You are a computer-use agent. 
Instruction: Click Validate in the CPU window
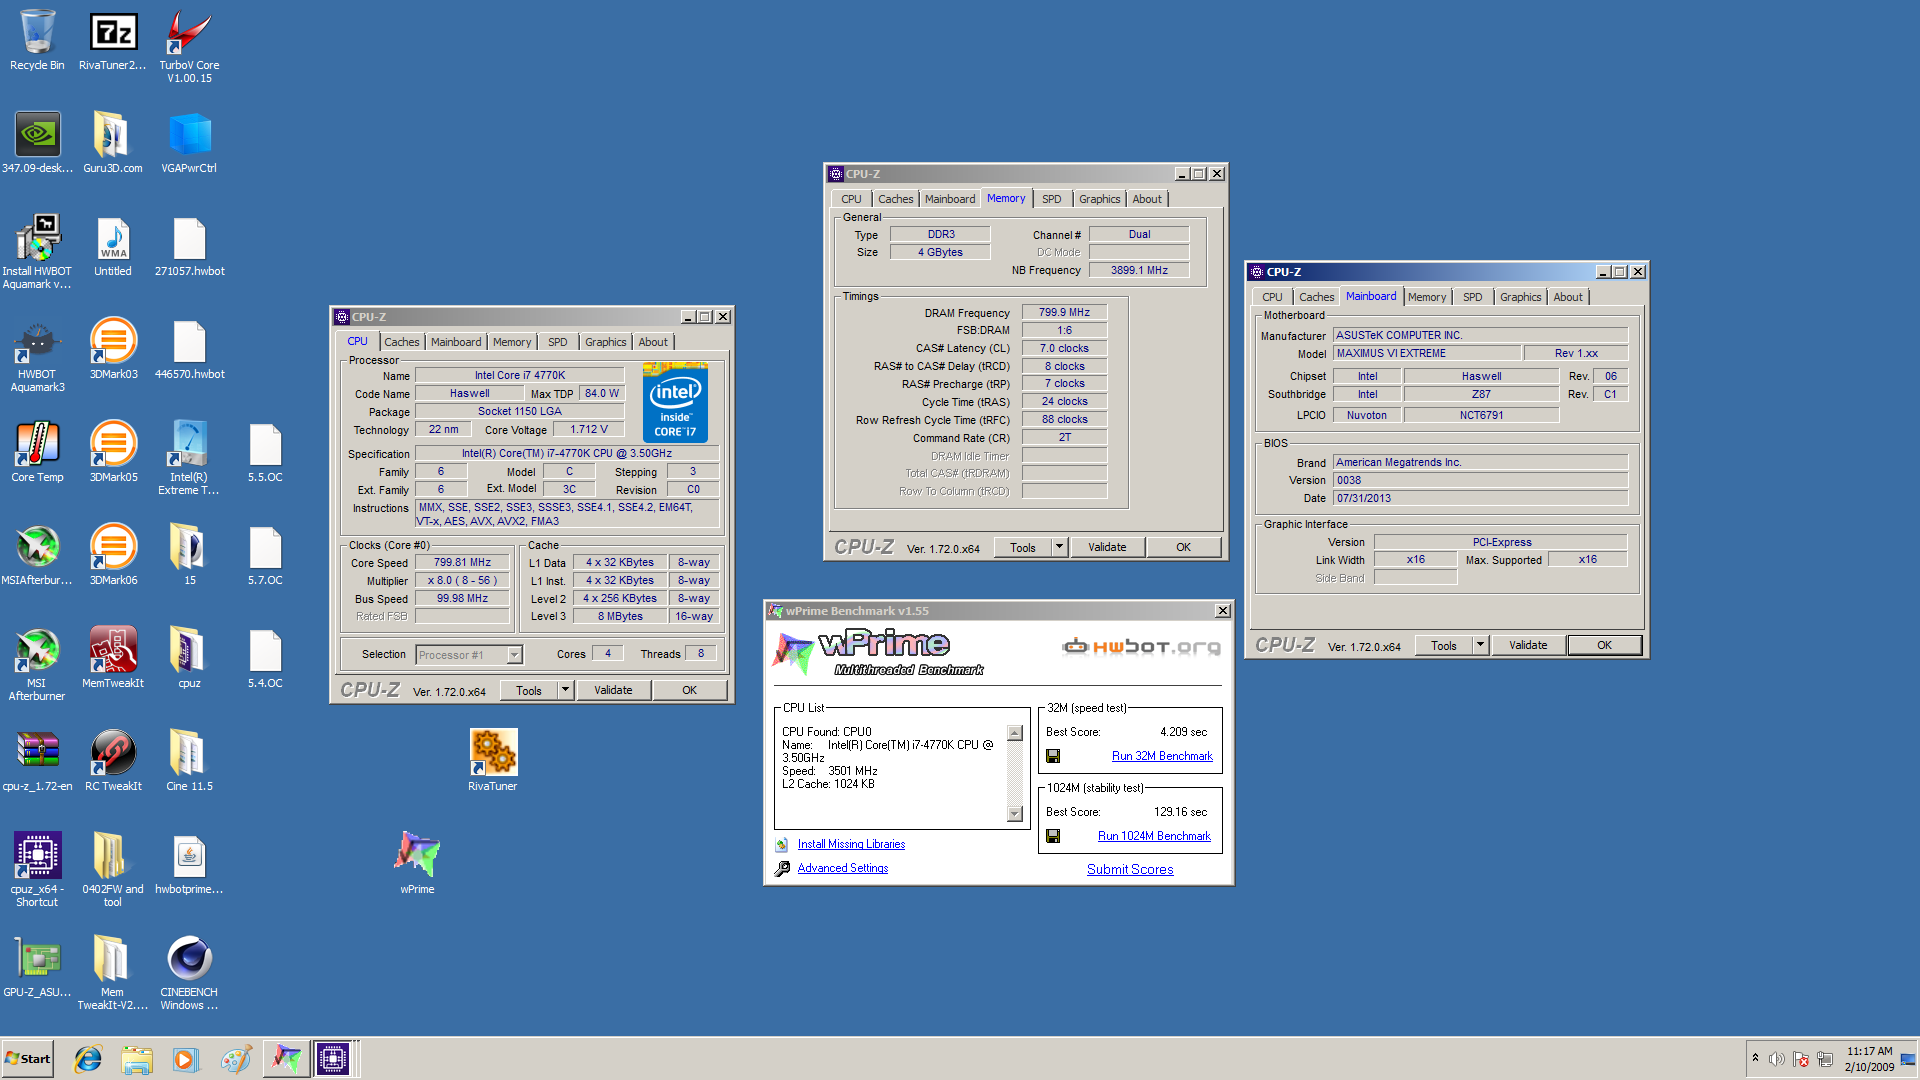pyautogui.click(x=613, y=690)
